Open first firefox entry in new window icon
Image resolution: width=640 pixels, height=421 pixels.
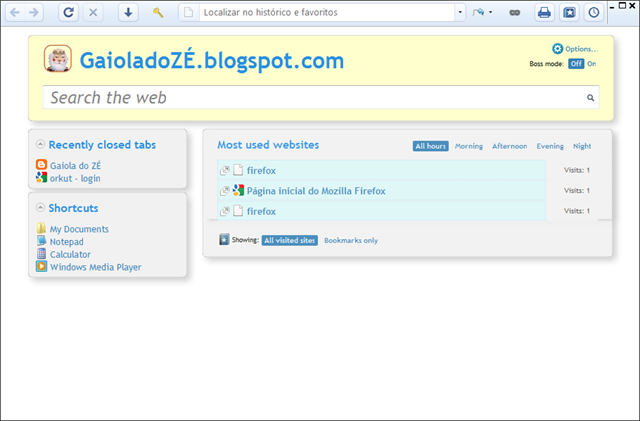224,170
